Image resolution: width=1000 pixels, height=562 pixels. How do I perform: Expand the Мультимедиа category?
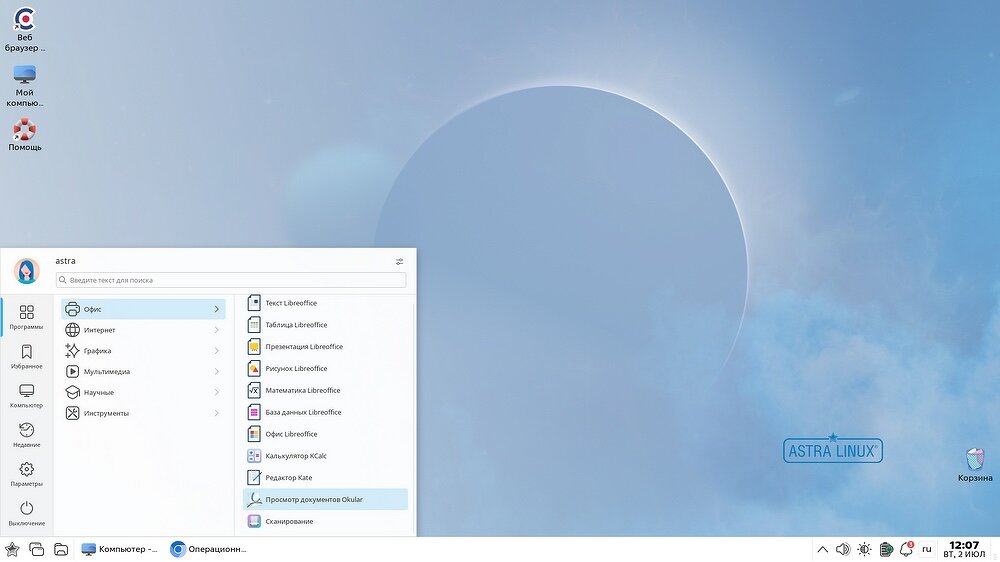(x=143, y=371)
